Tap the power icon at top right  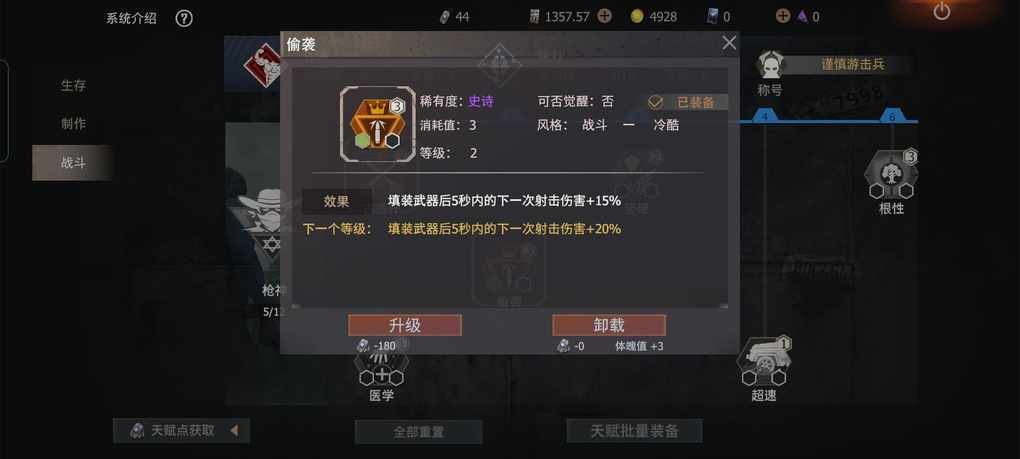point(941,11)
